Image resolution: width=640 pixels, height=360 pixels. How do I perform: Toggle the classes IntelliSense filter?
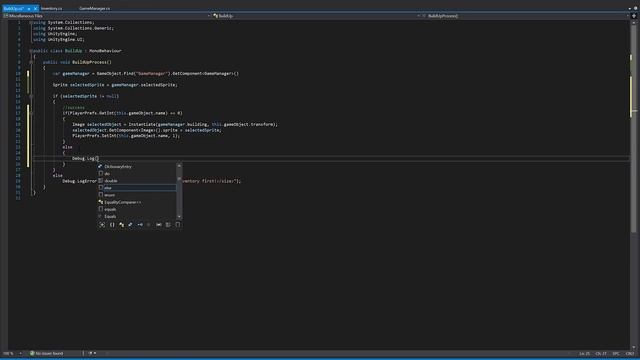coord(121,224)
